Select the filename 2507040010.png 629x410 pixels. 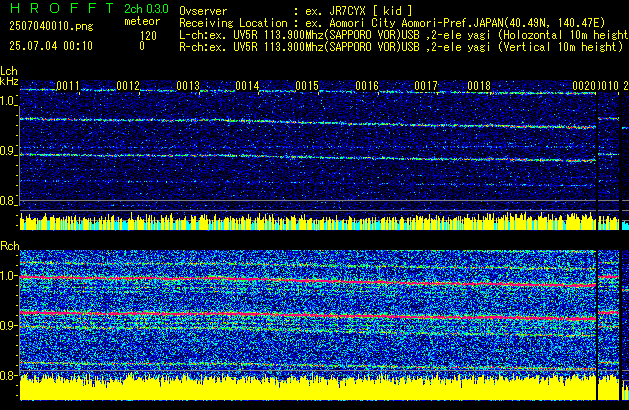tap(51, 26)
